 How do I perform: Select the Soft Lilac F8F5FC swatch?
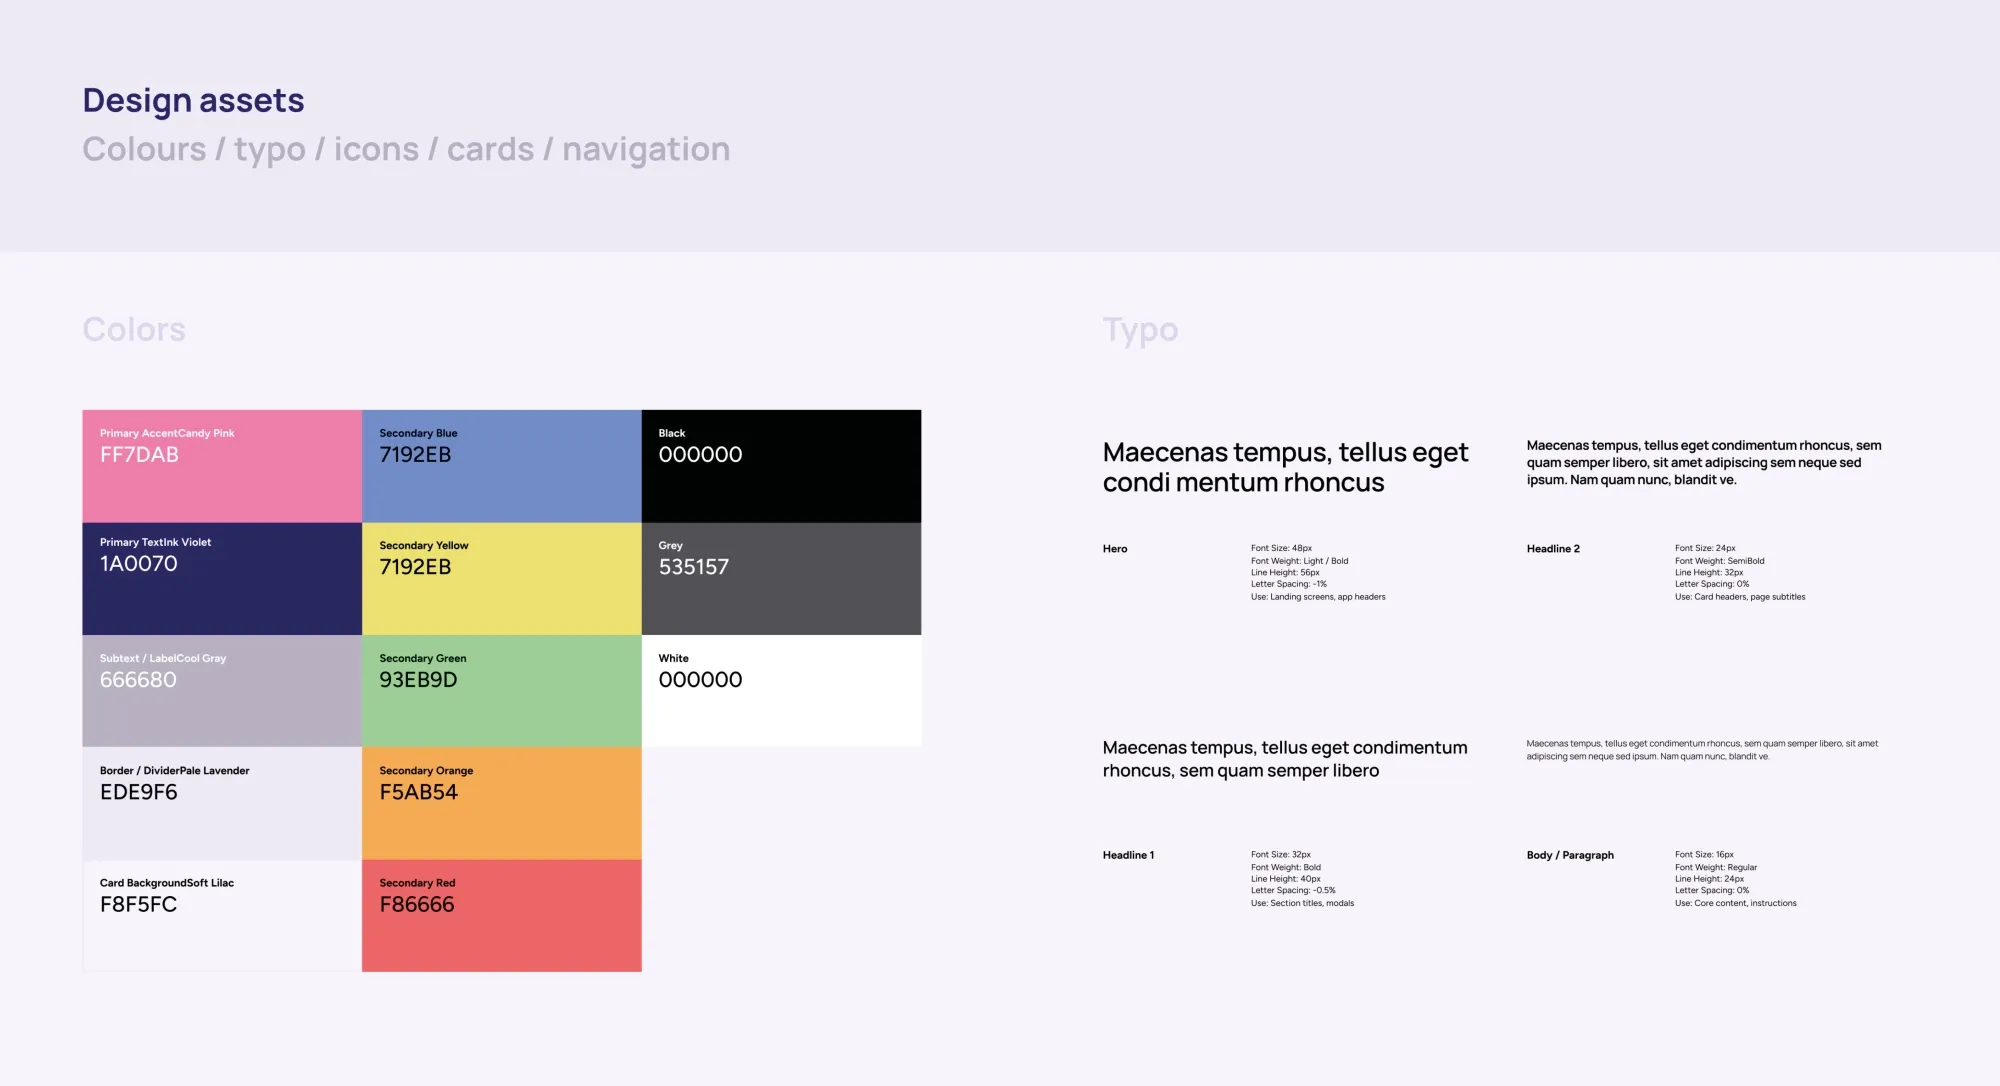click(x=221, y=915)
